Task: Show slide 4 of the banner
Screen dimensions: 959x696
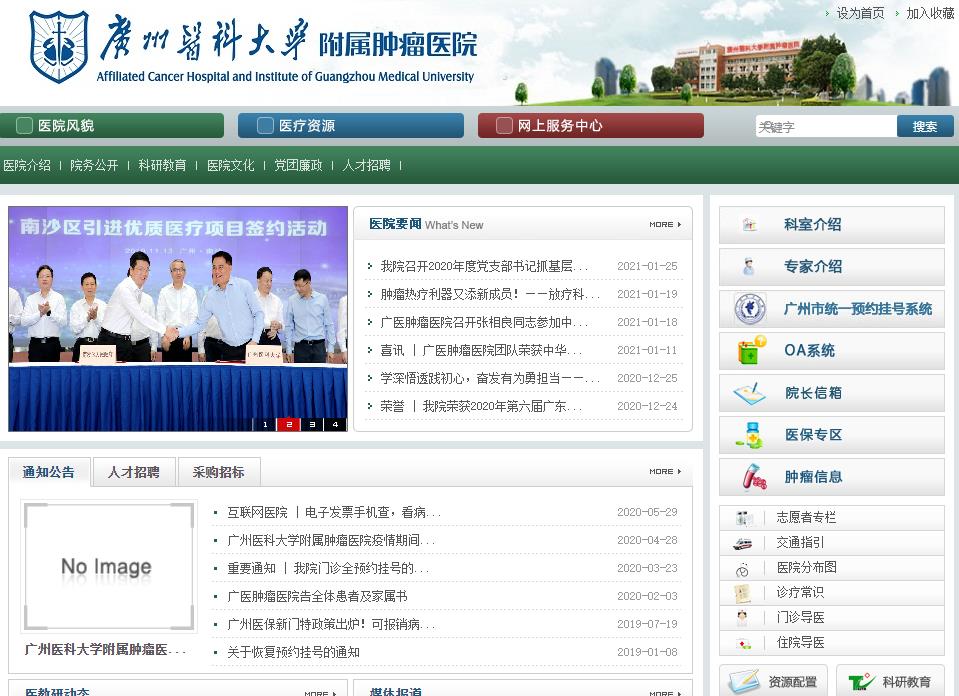Action: pos(335,424)
